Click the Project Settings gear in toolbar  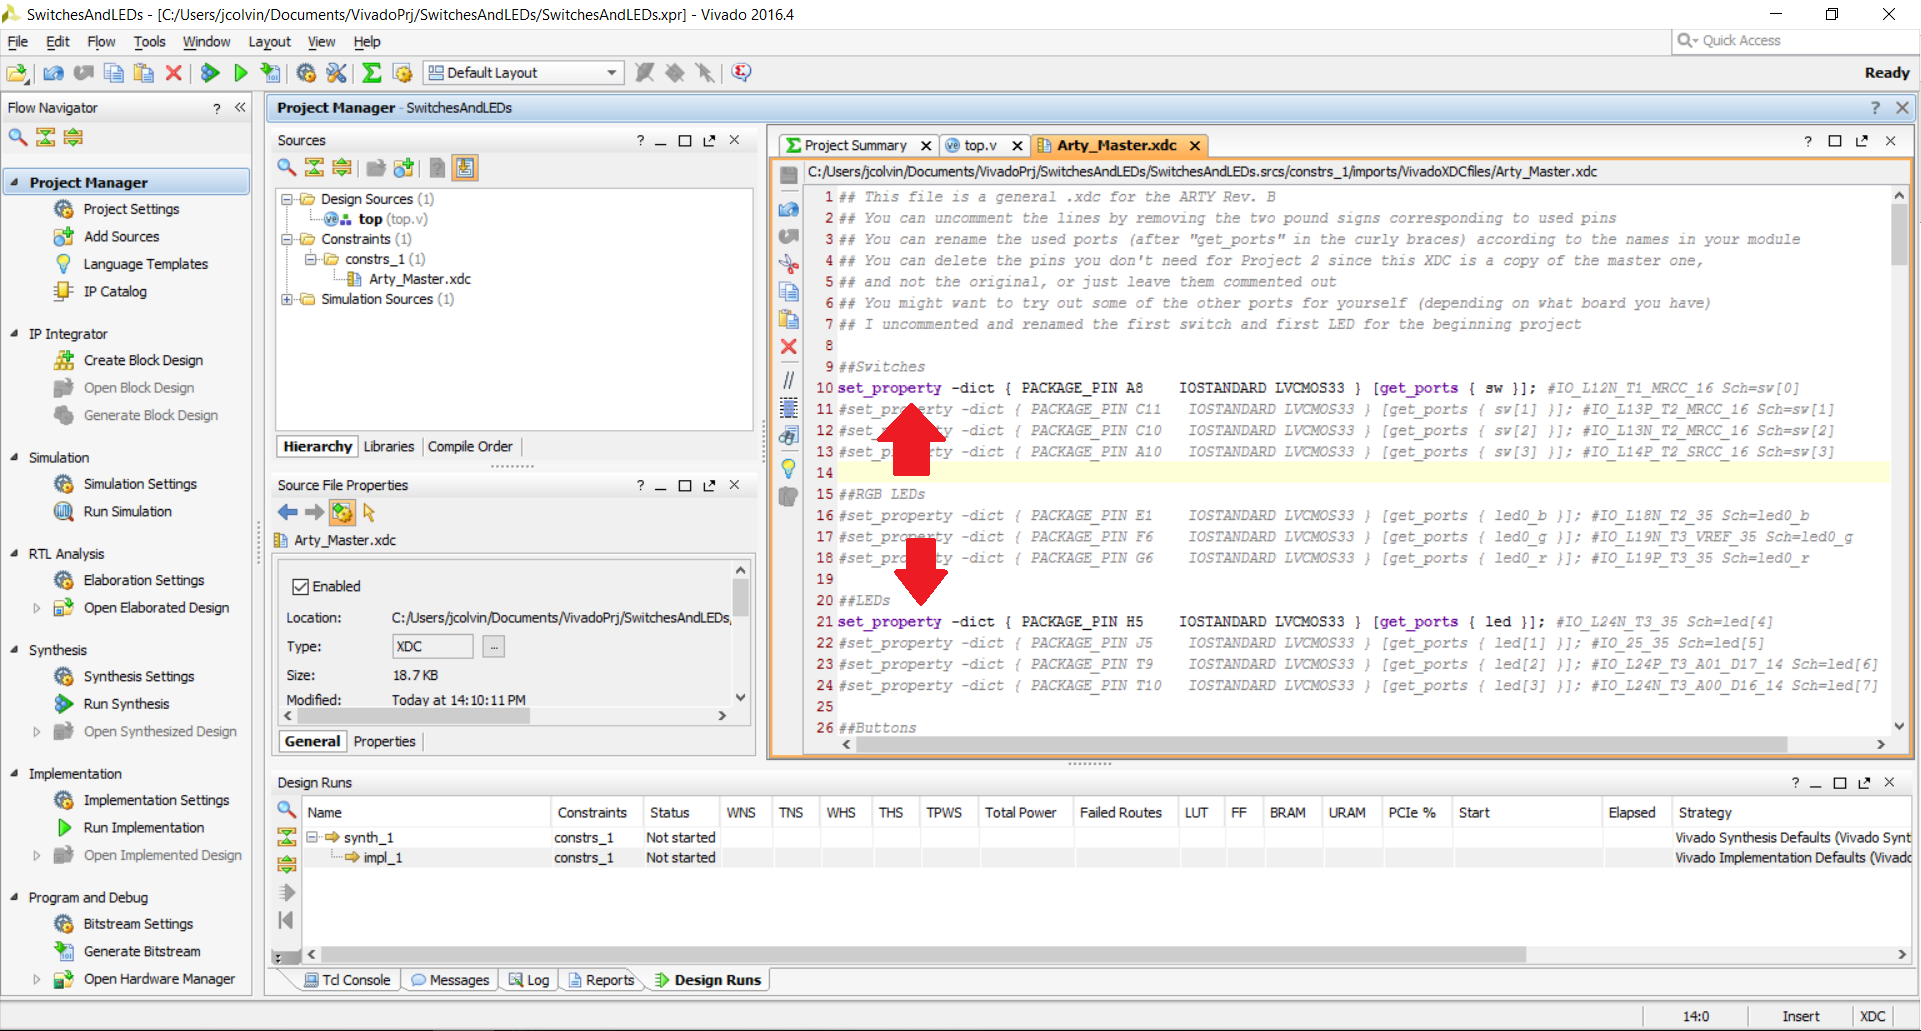(x=306, y=72)
